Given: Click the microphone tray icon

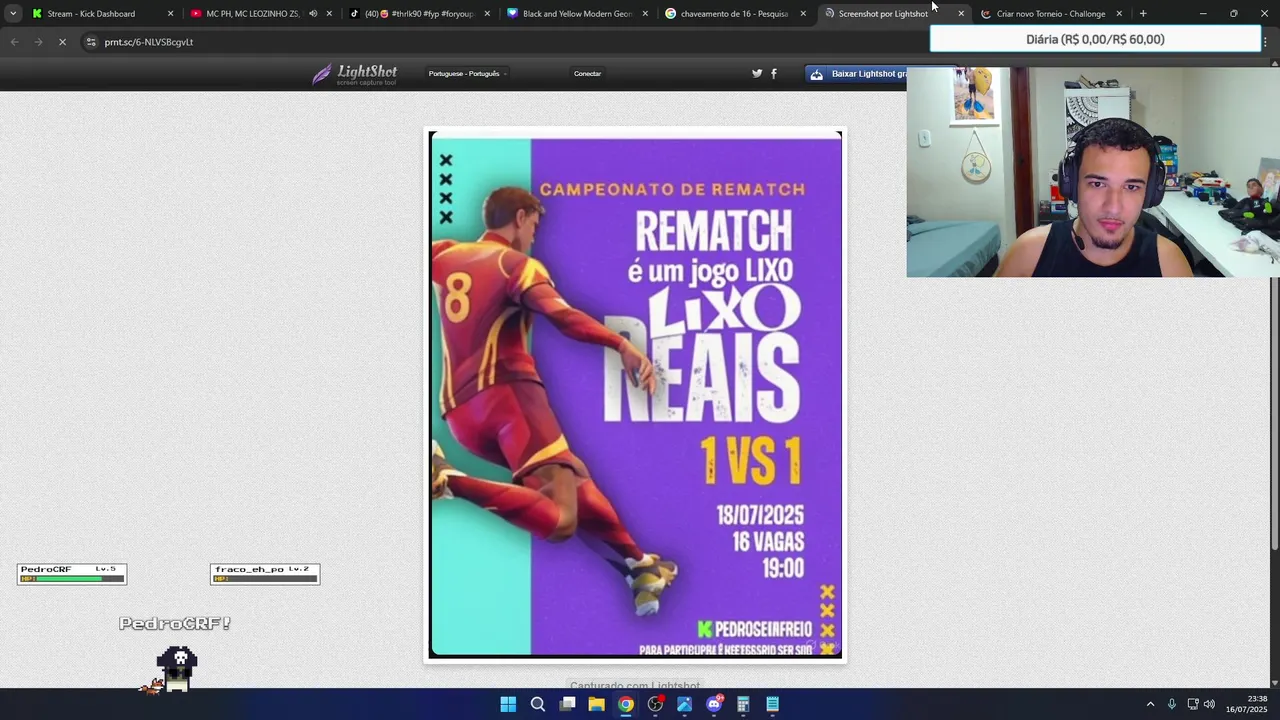Looking at the screenshot, I should coord(1172,704).
